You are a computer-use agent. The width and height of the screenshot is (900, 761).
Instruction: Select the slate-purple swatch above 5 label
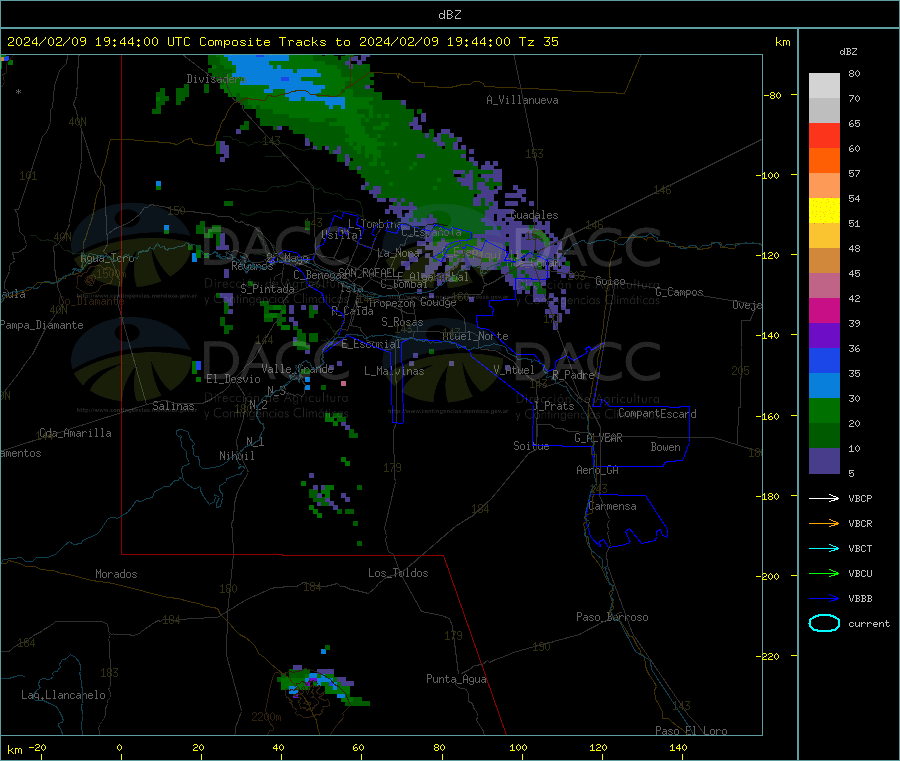tap(824, 461)
